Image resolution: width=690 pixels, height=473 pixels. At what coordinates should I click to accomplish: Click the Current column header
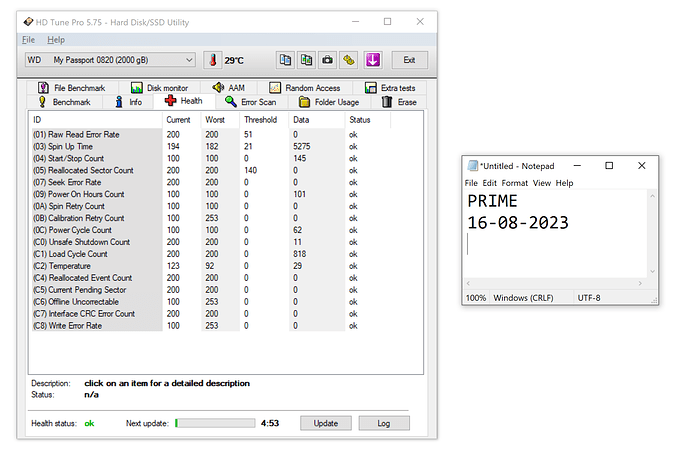coord(182,120)
